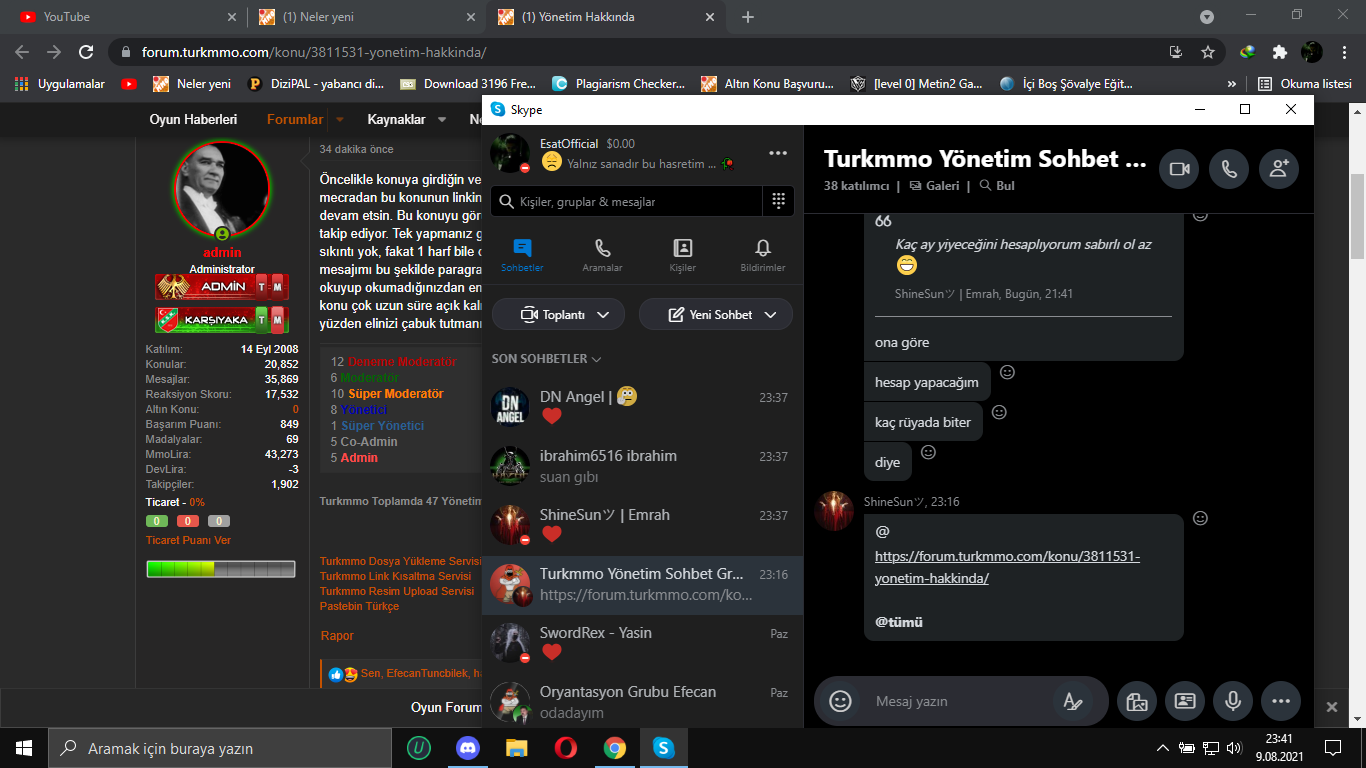Viewport: 1366px width, 768px height.
Task: Expand the Yeni Sohbet dropdown
Action: [x=715, y=314]
